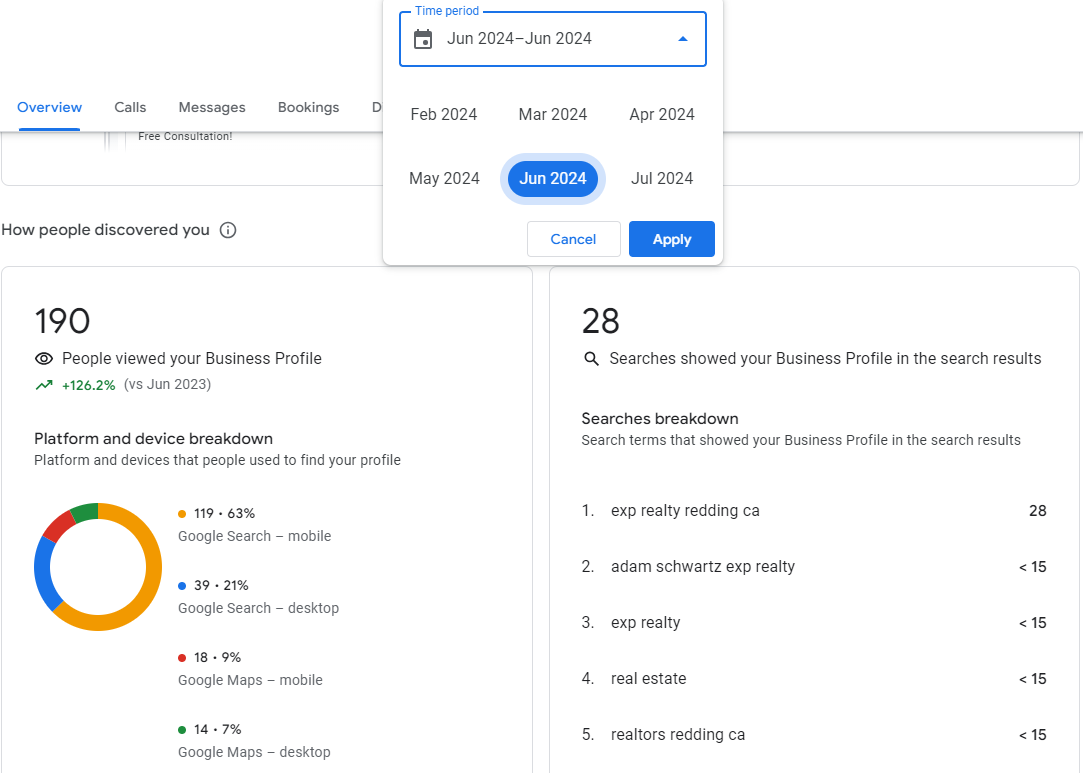Click 'Google Maps – mobile' label
The width and height of the screenshot is (1083, 773).
[x=250, y=680]
